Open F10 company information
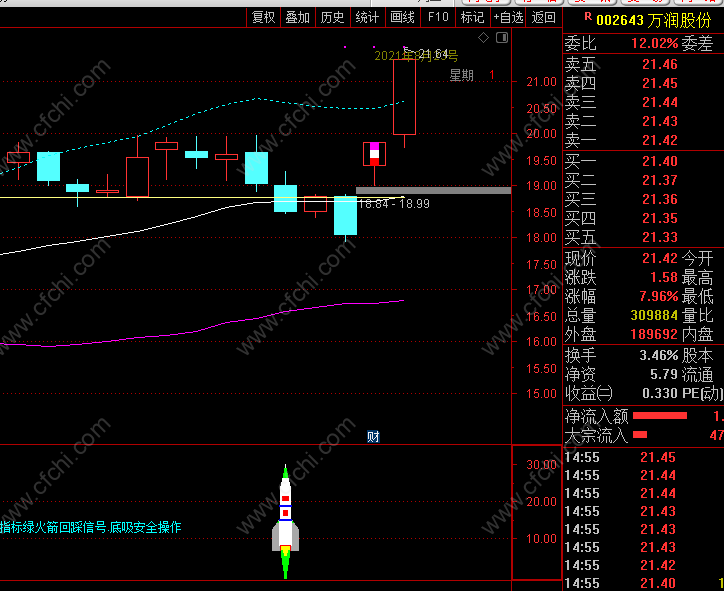 click(x=438, y=17)
